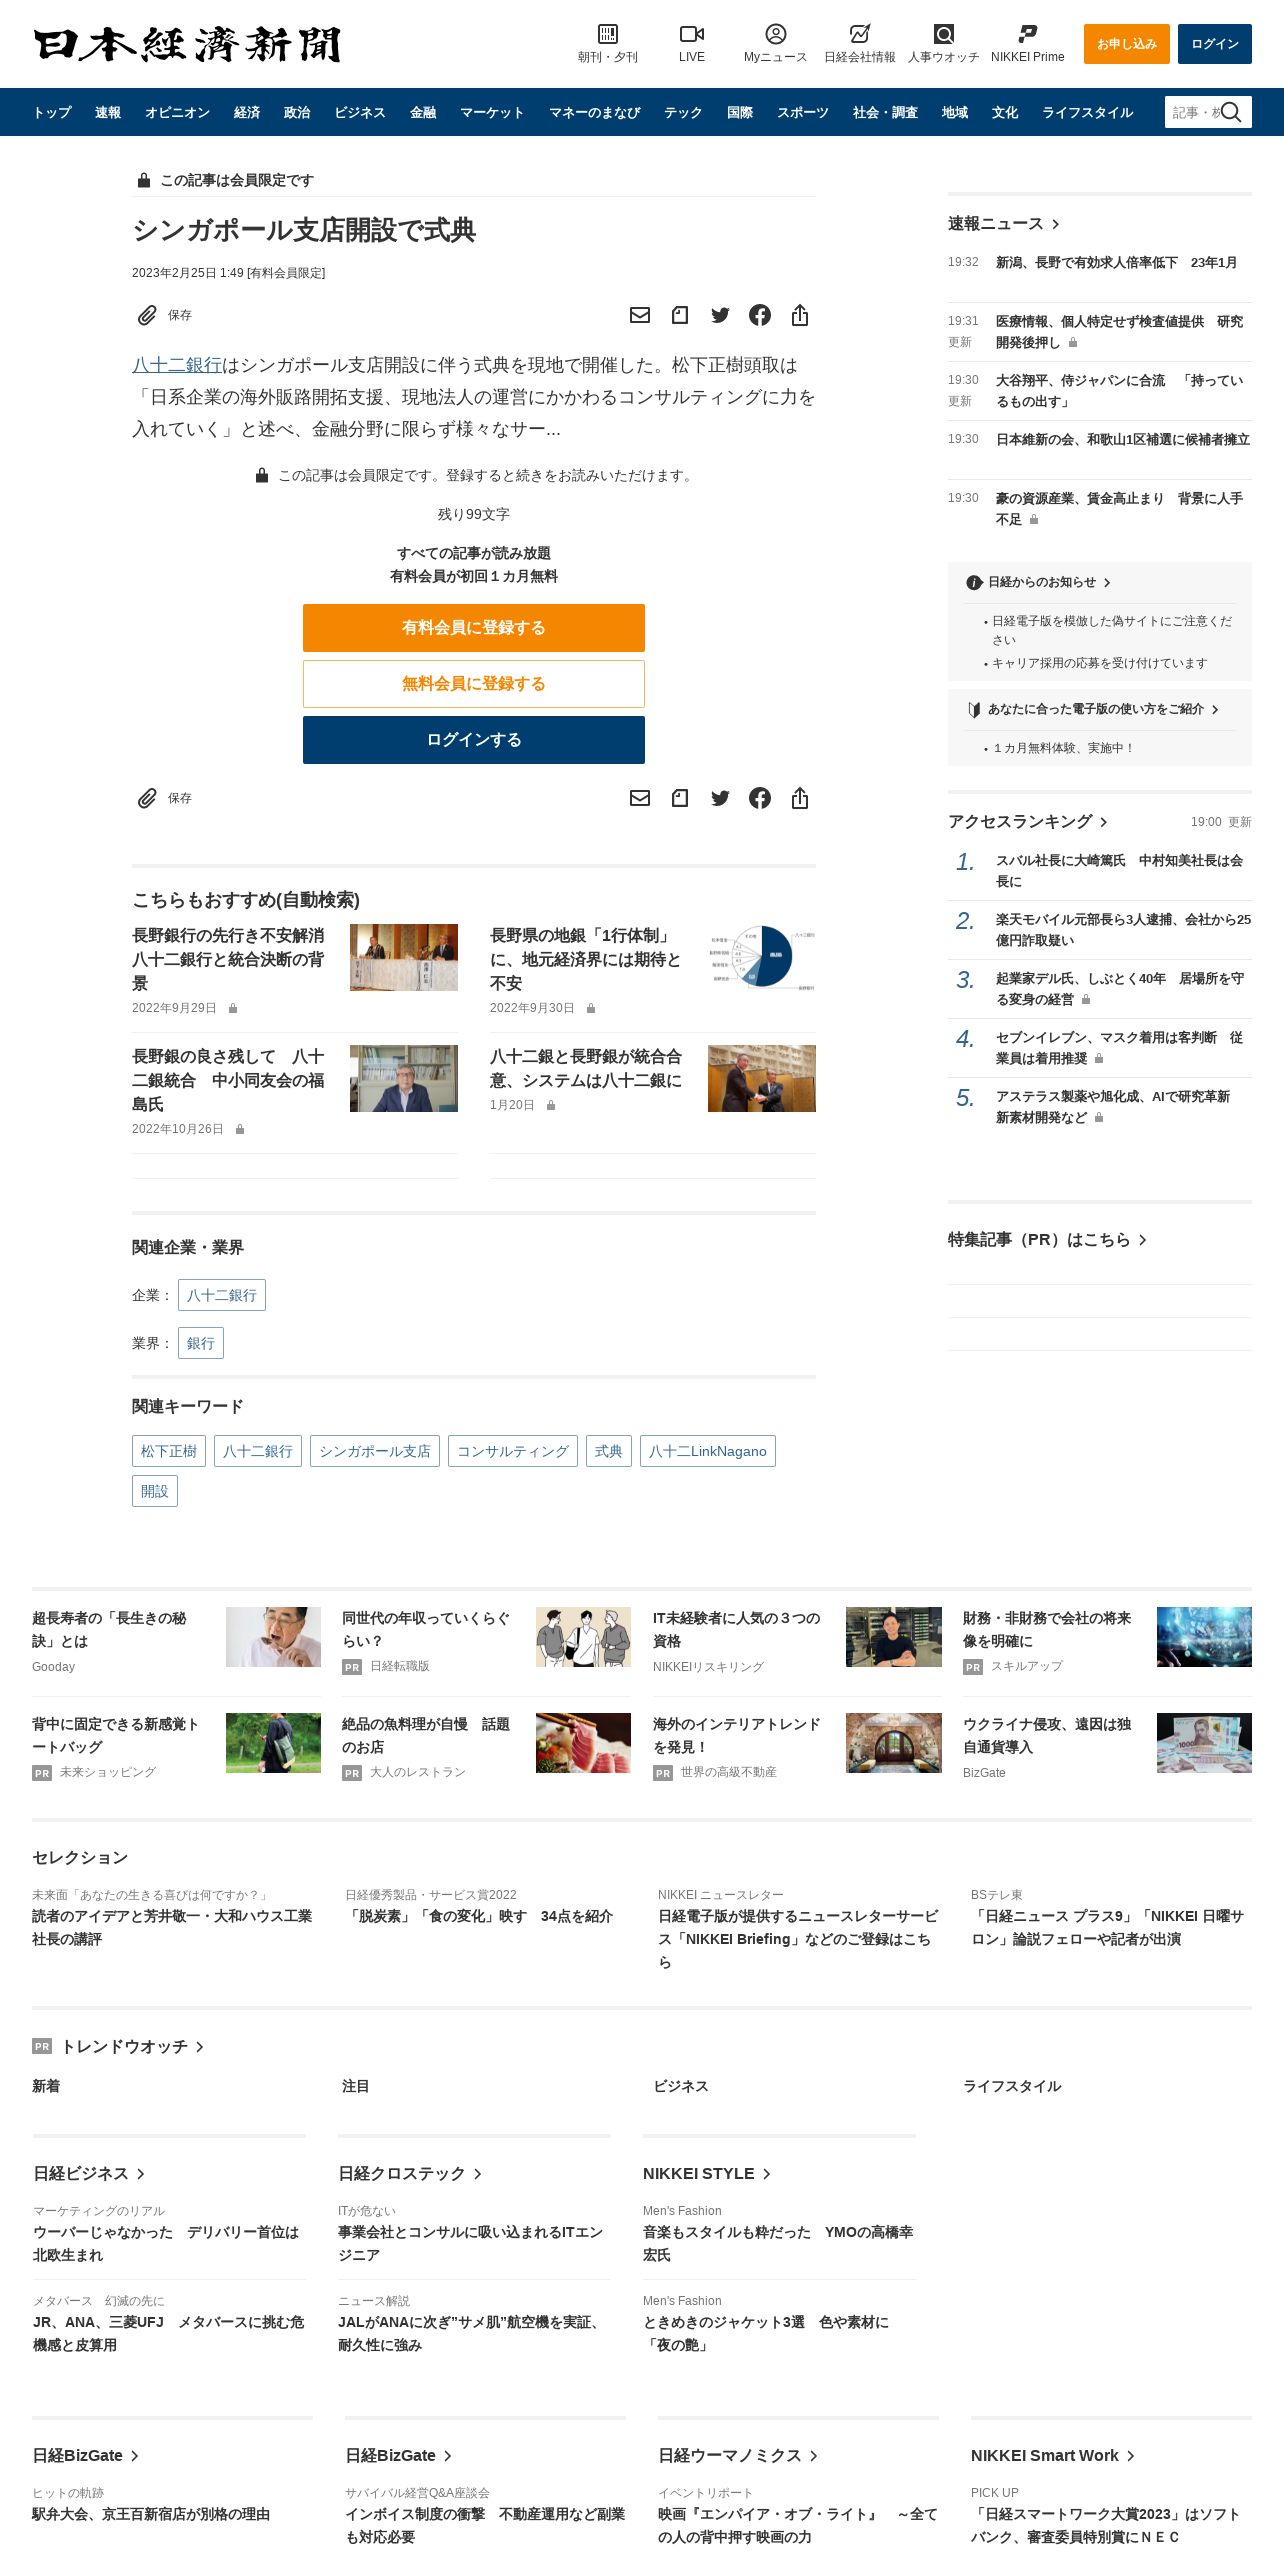Open the LIVE video icon
1284x2568 pixels.
tap(692, 34)
